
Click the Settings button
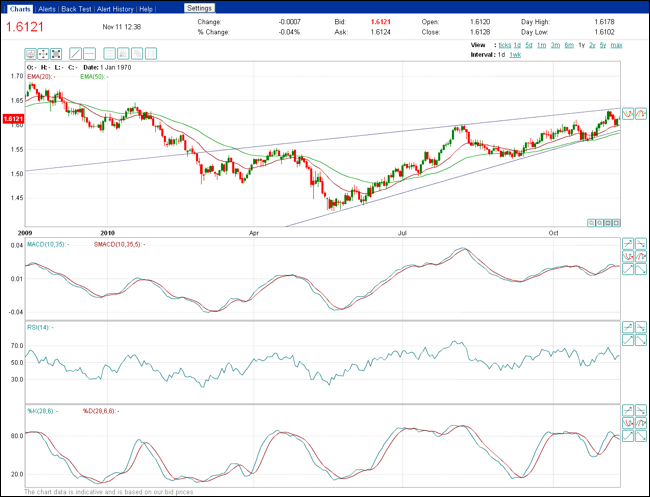pos(199,8)
